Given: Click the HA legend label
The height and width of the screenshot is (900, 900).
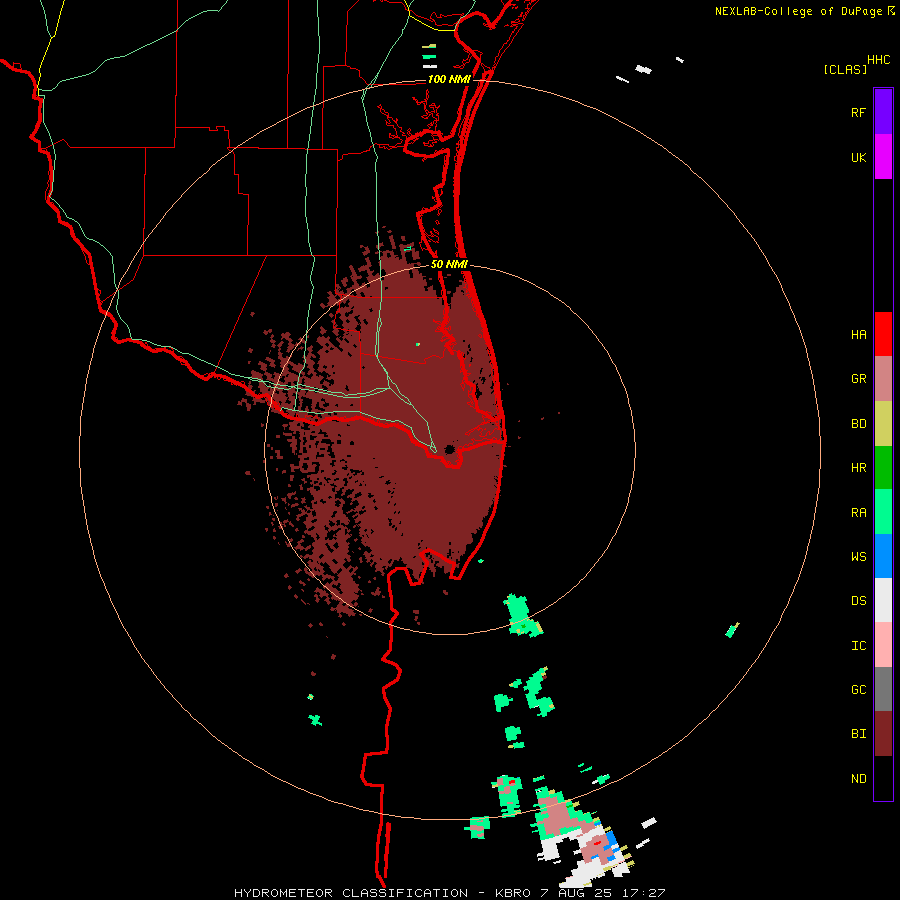Looking at the screenshot, I should pos(858,335).
